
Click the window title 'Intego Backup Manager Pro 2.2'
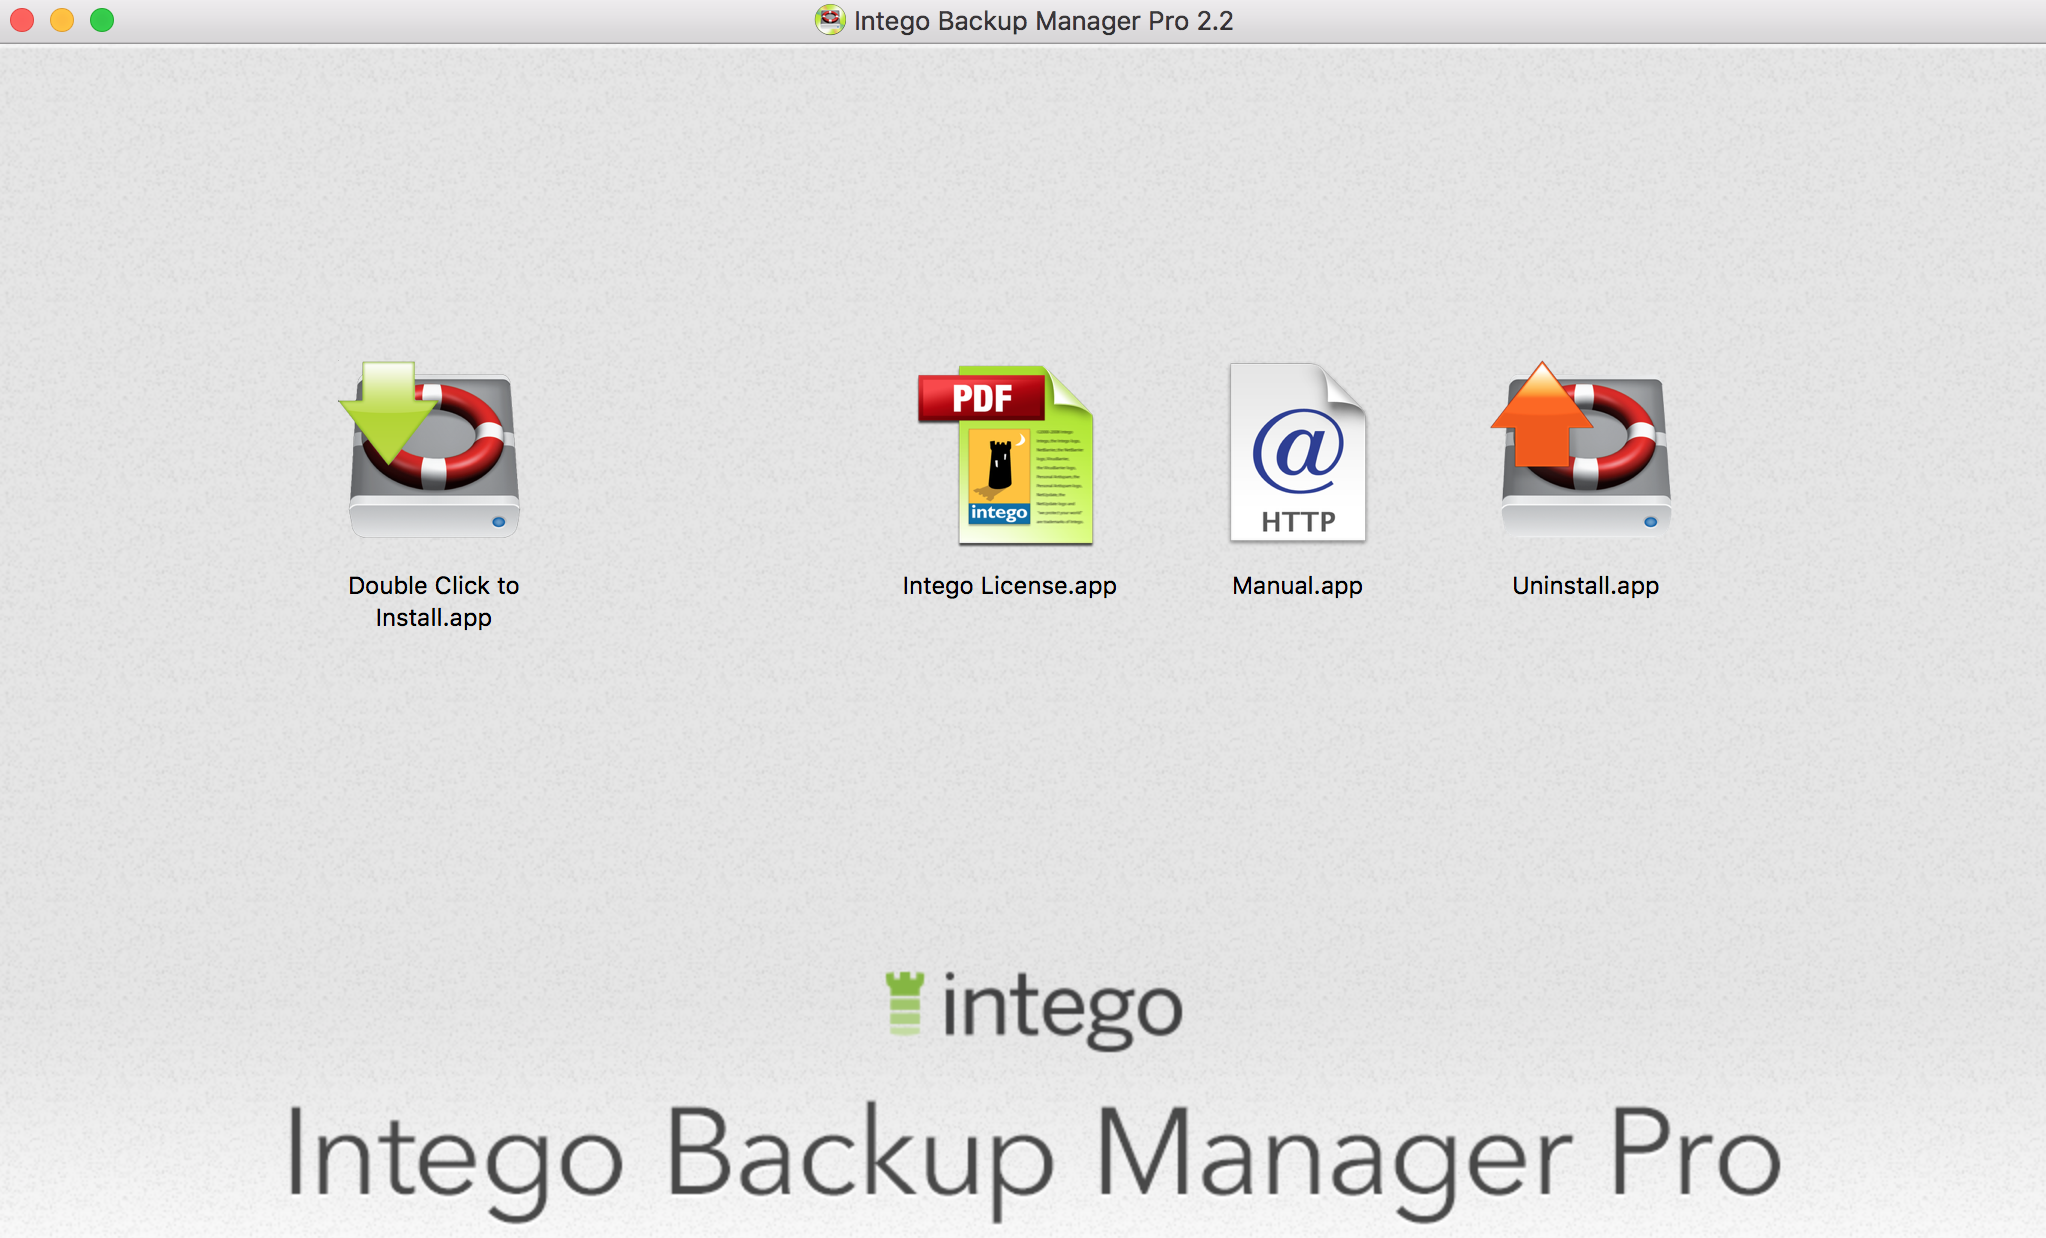coord(1043,21)
